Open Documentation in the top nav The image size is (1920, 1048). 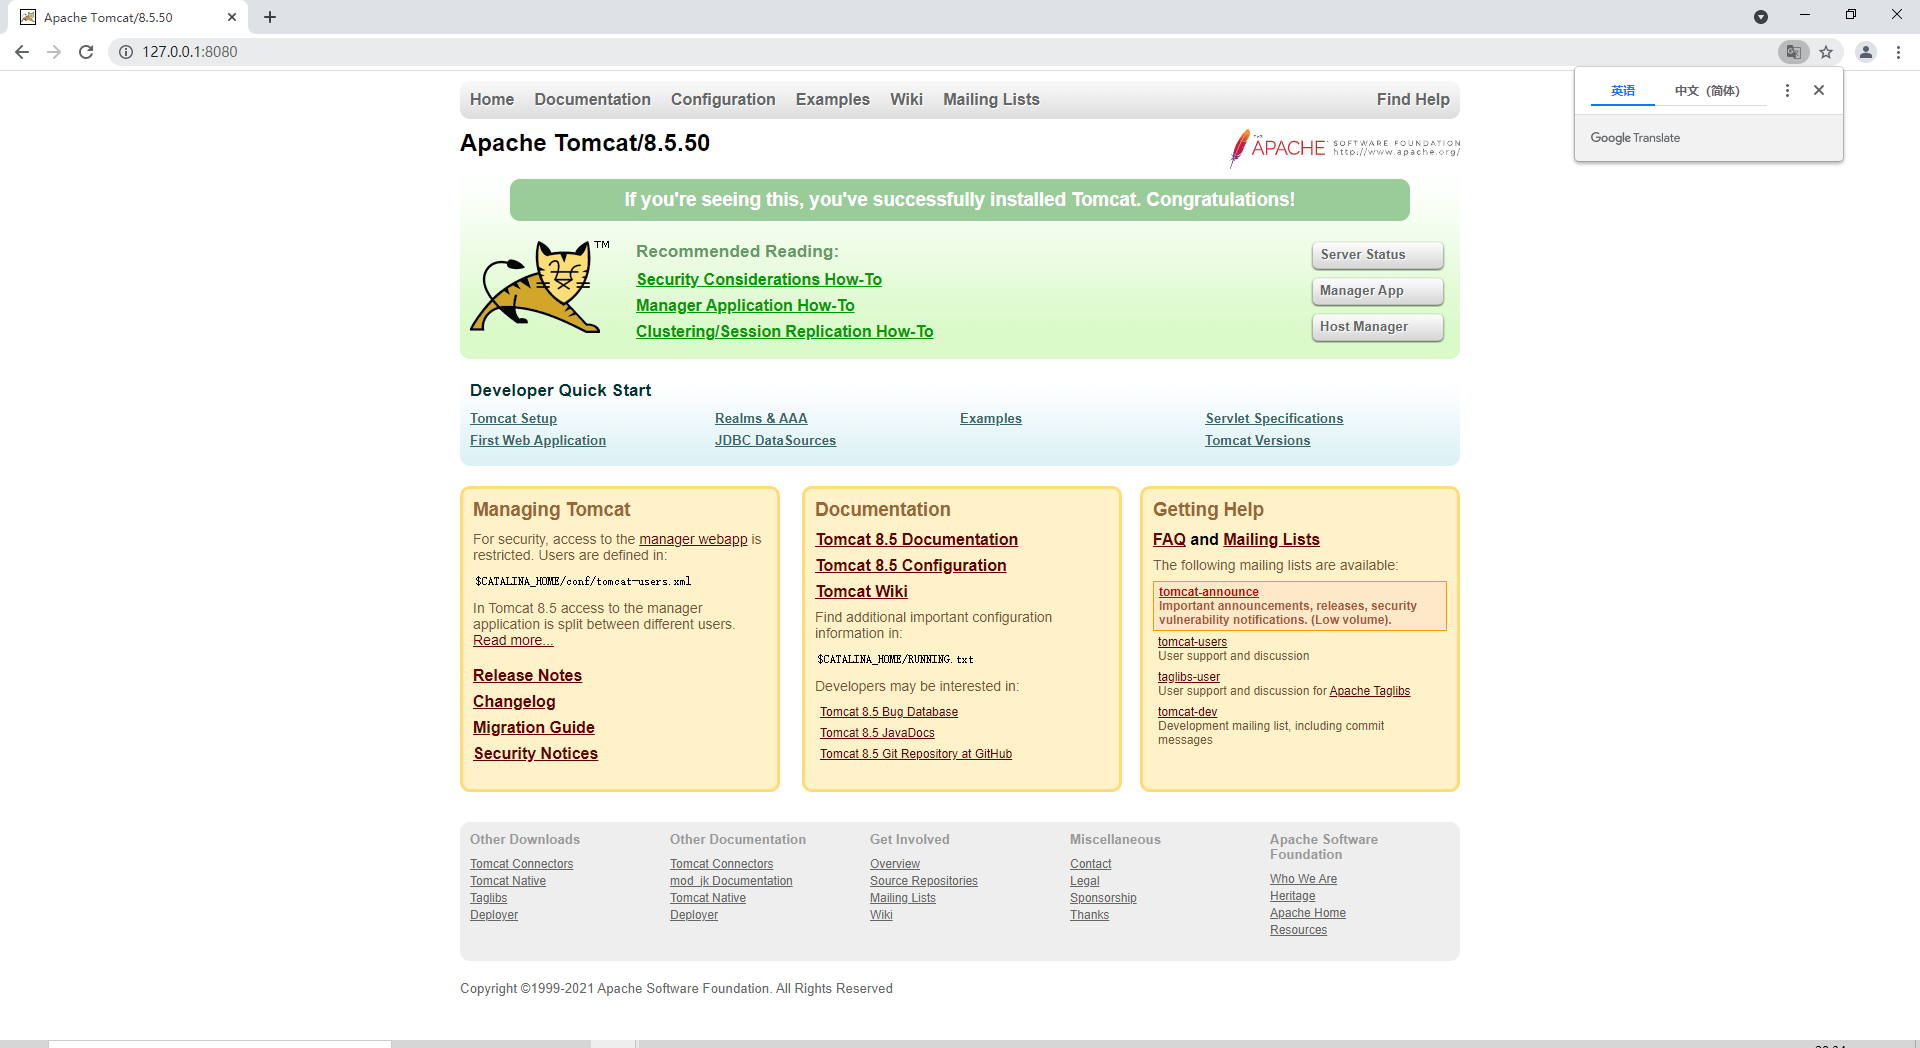[x=592, y=99]
